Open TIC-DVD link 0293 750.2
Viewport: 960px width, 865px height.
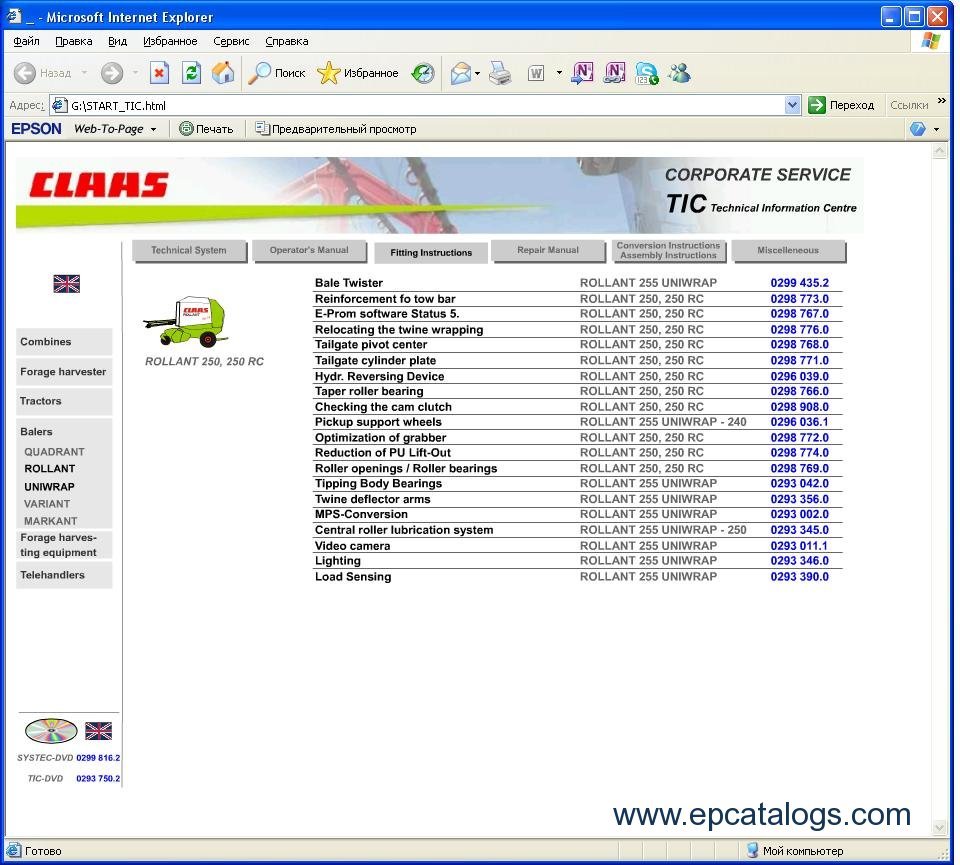(98, 779)
